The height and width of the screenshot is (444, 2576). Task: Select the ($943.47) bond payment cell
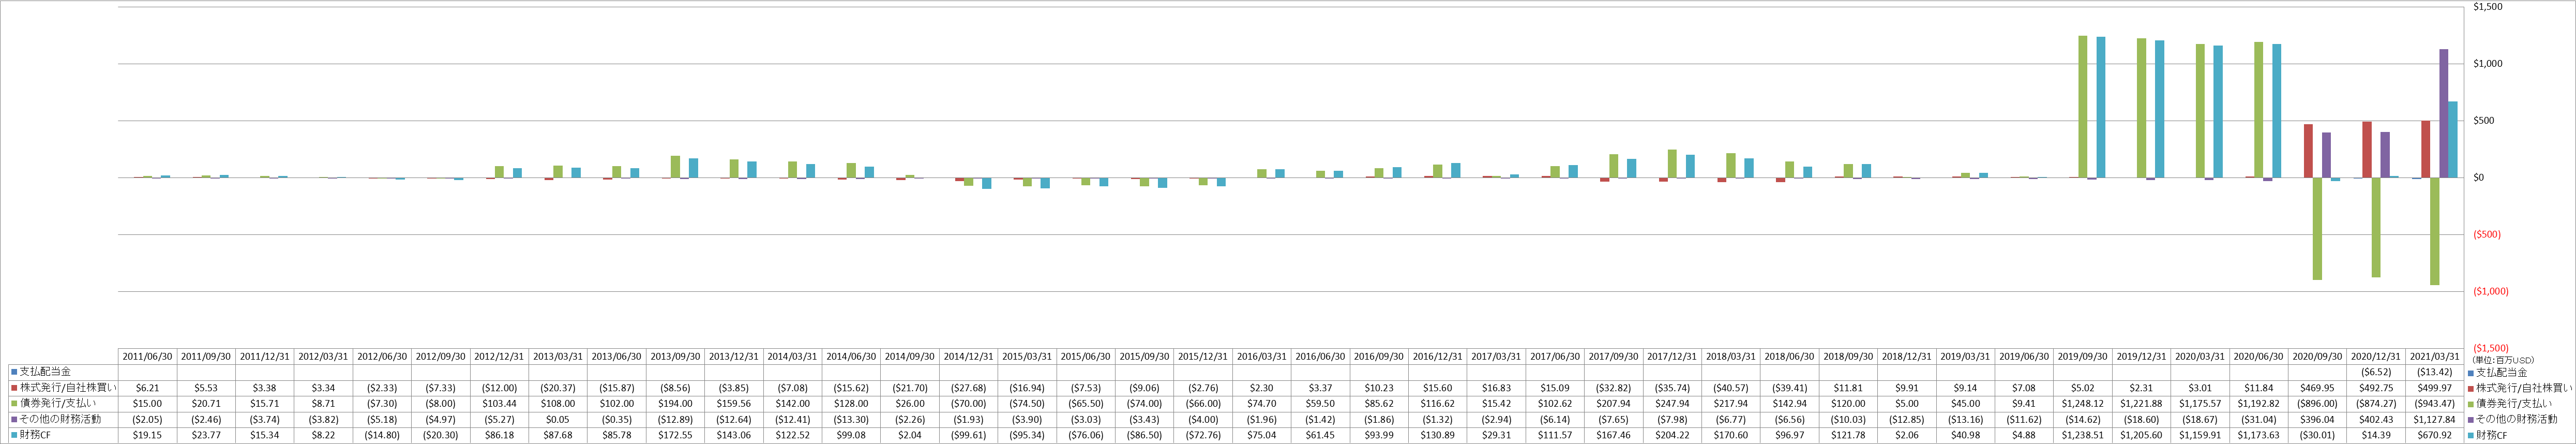[2435, 404]
